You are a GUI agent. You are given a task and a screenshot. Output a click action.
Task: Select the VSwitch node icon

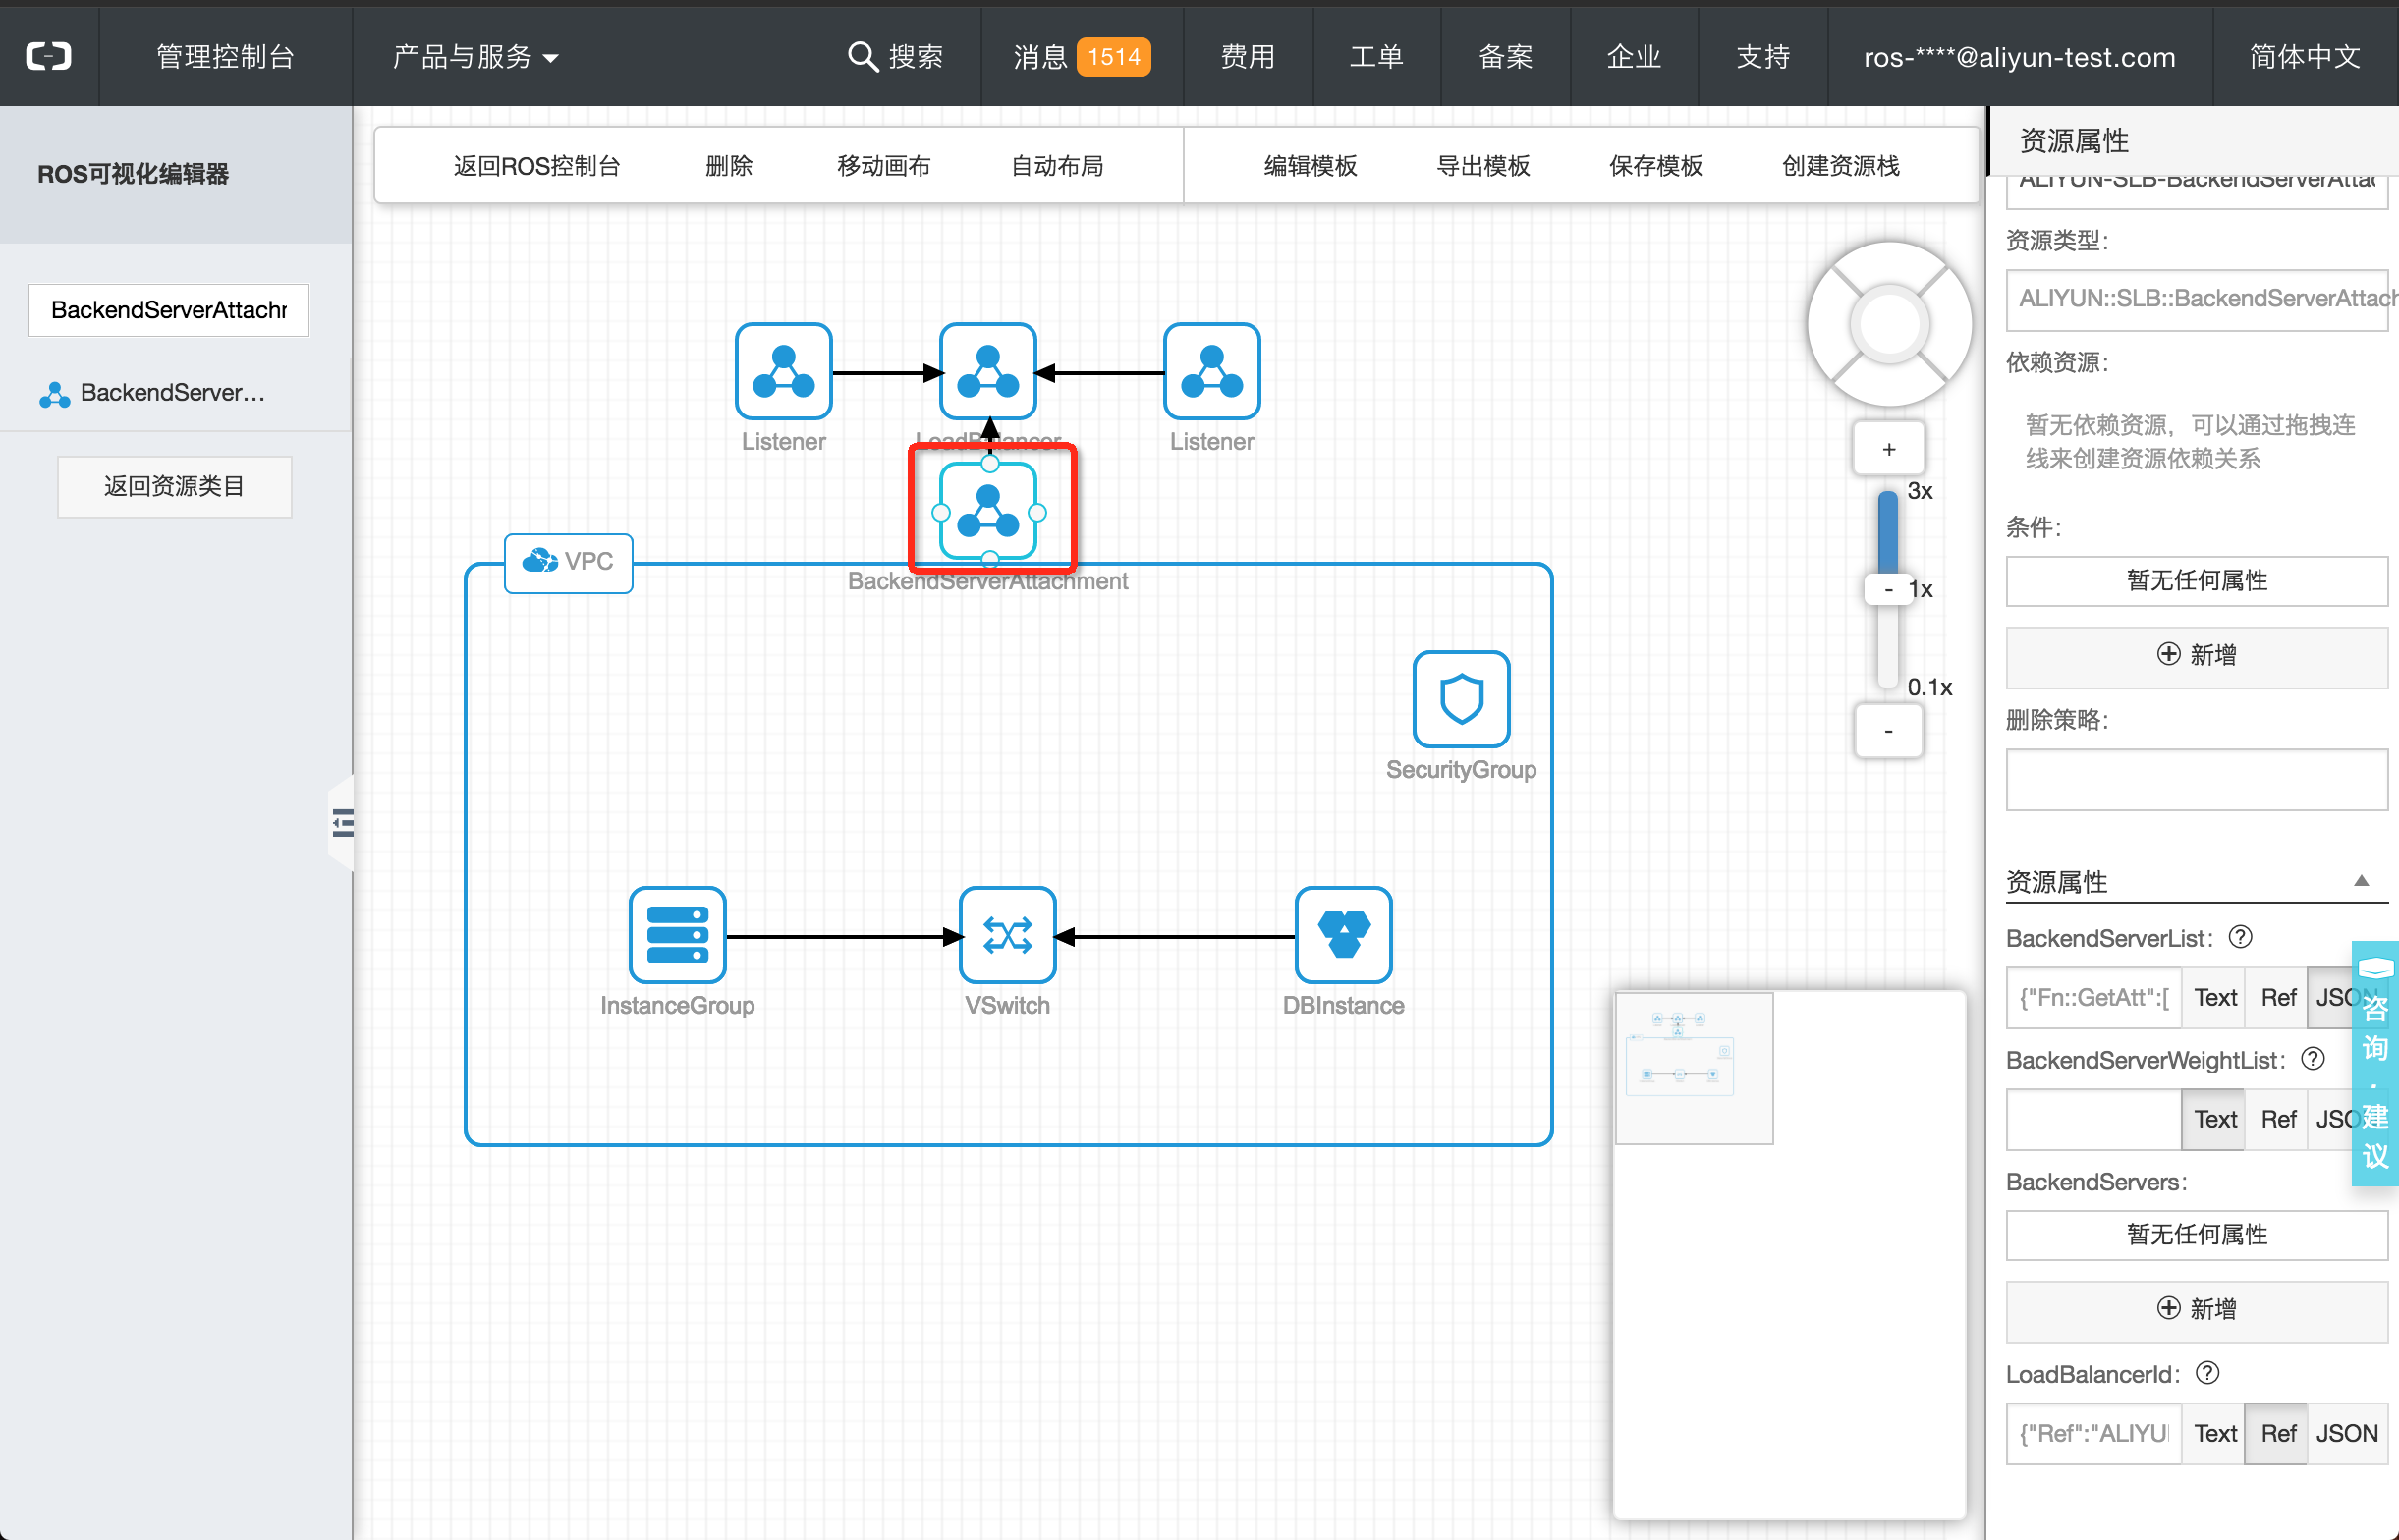coord(1007,935)
